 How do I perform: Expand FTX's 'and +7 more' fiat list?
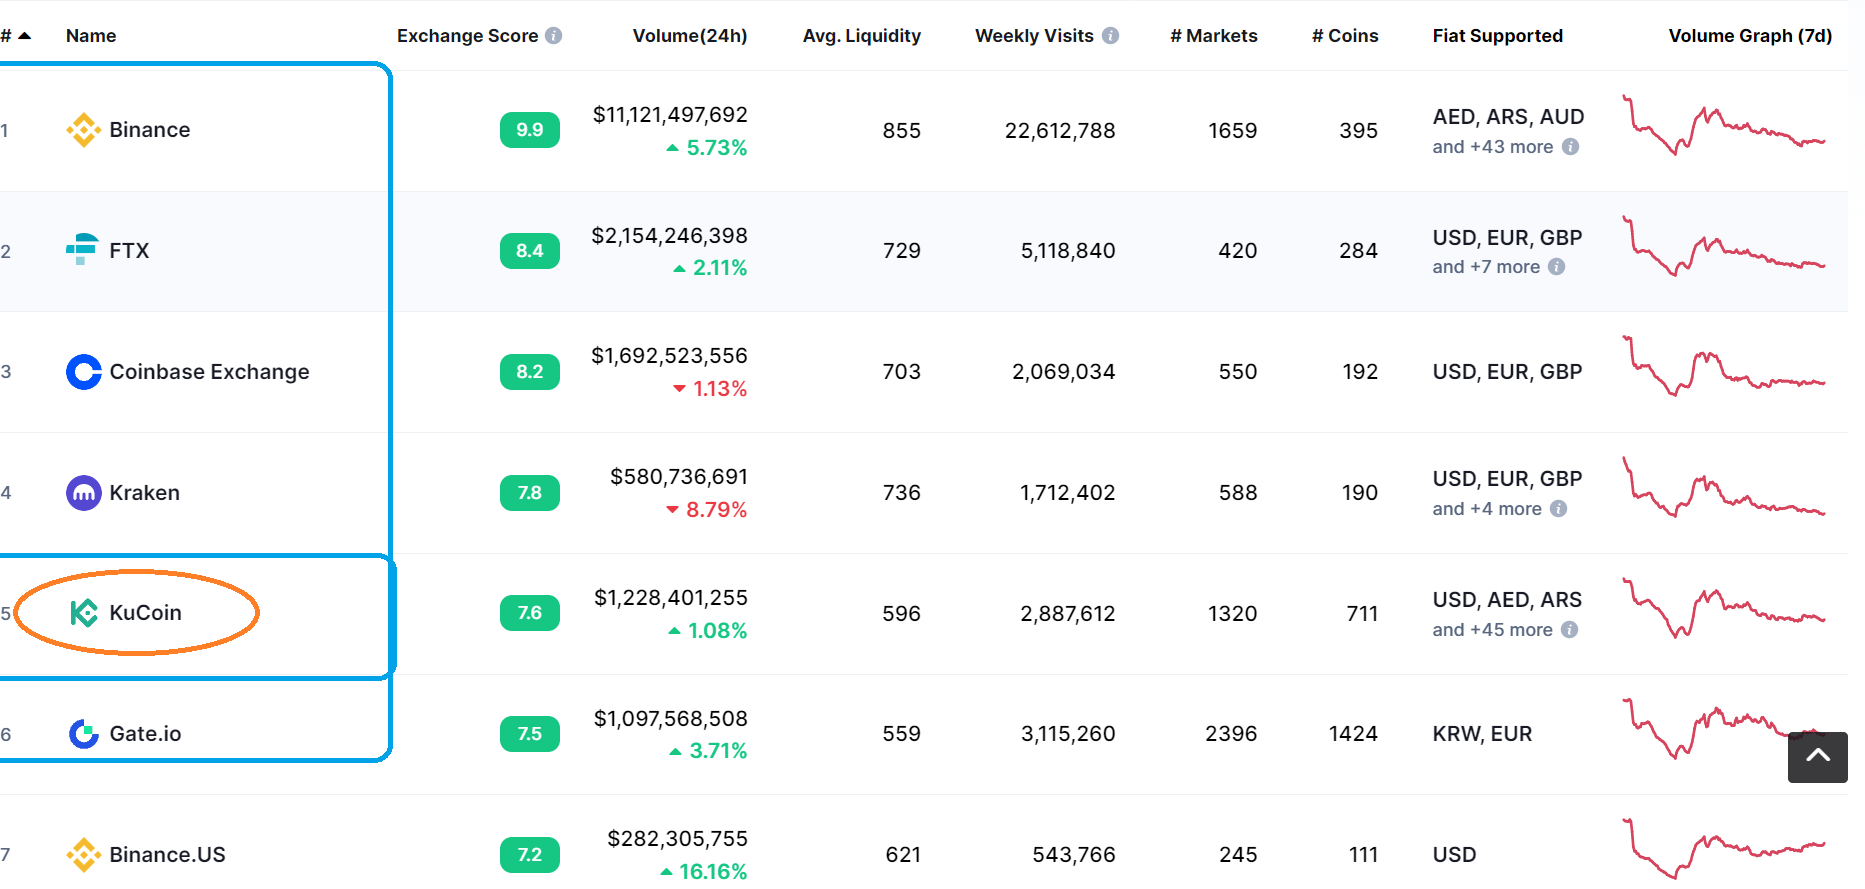click(x=1486, y=267)
